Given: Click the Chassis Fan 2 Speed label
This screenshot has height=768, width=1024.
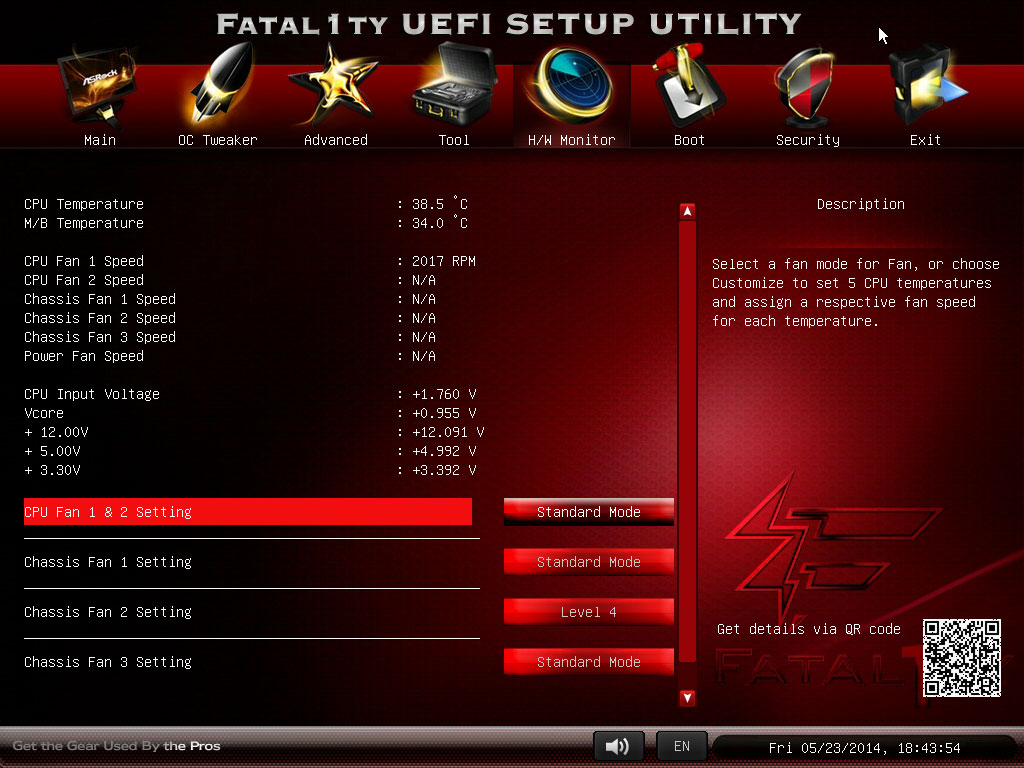Looking at the screenshot, I should (x=100, y=317).
